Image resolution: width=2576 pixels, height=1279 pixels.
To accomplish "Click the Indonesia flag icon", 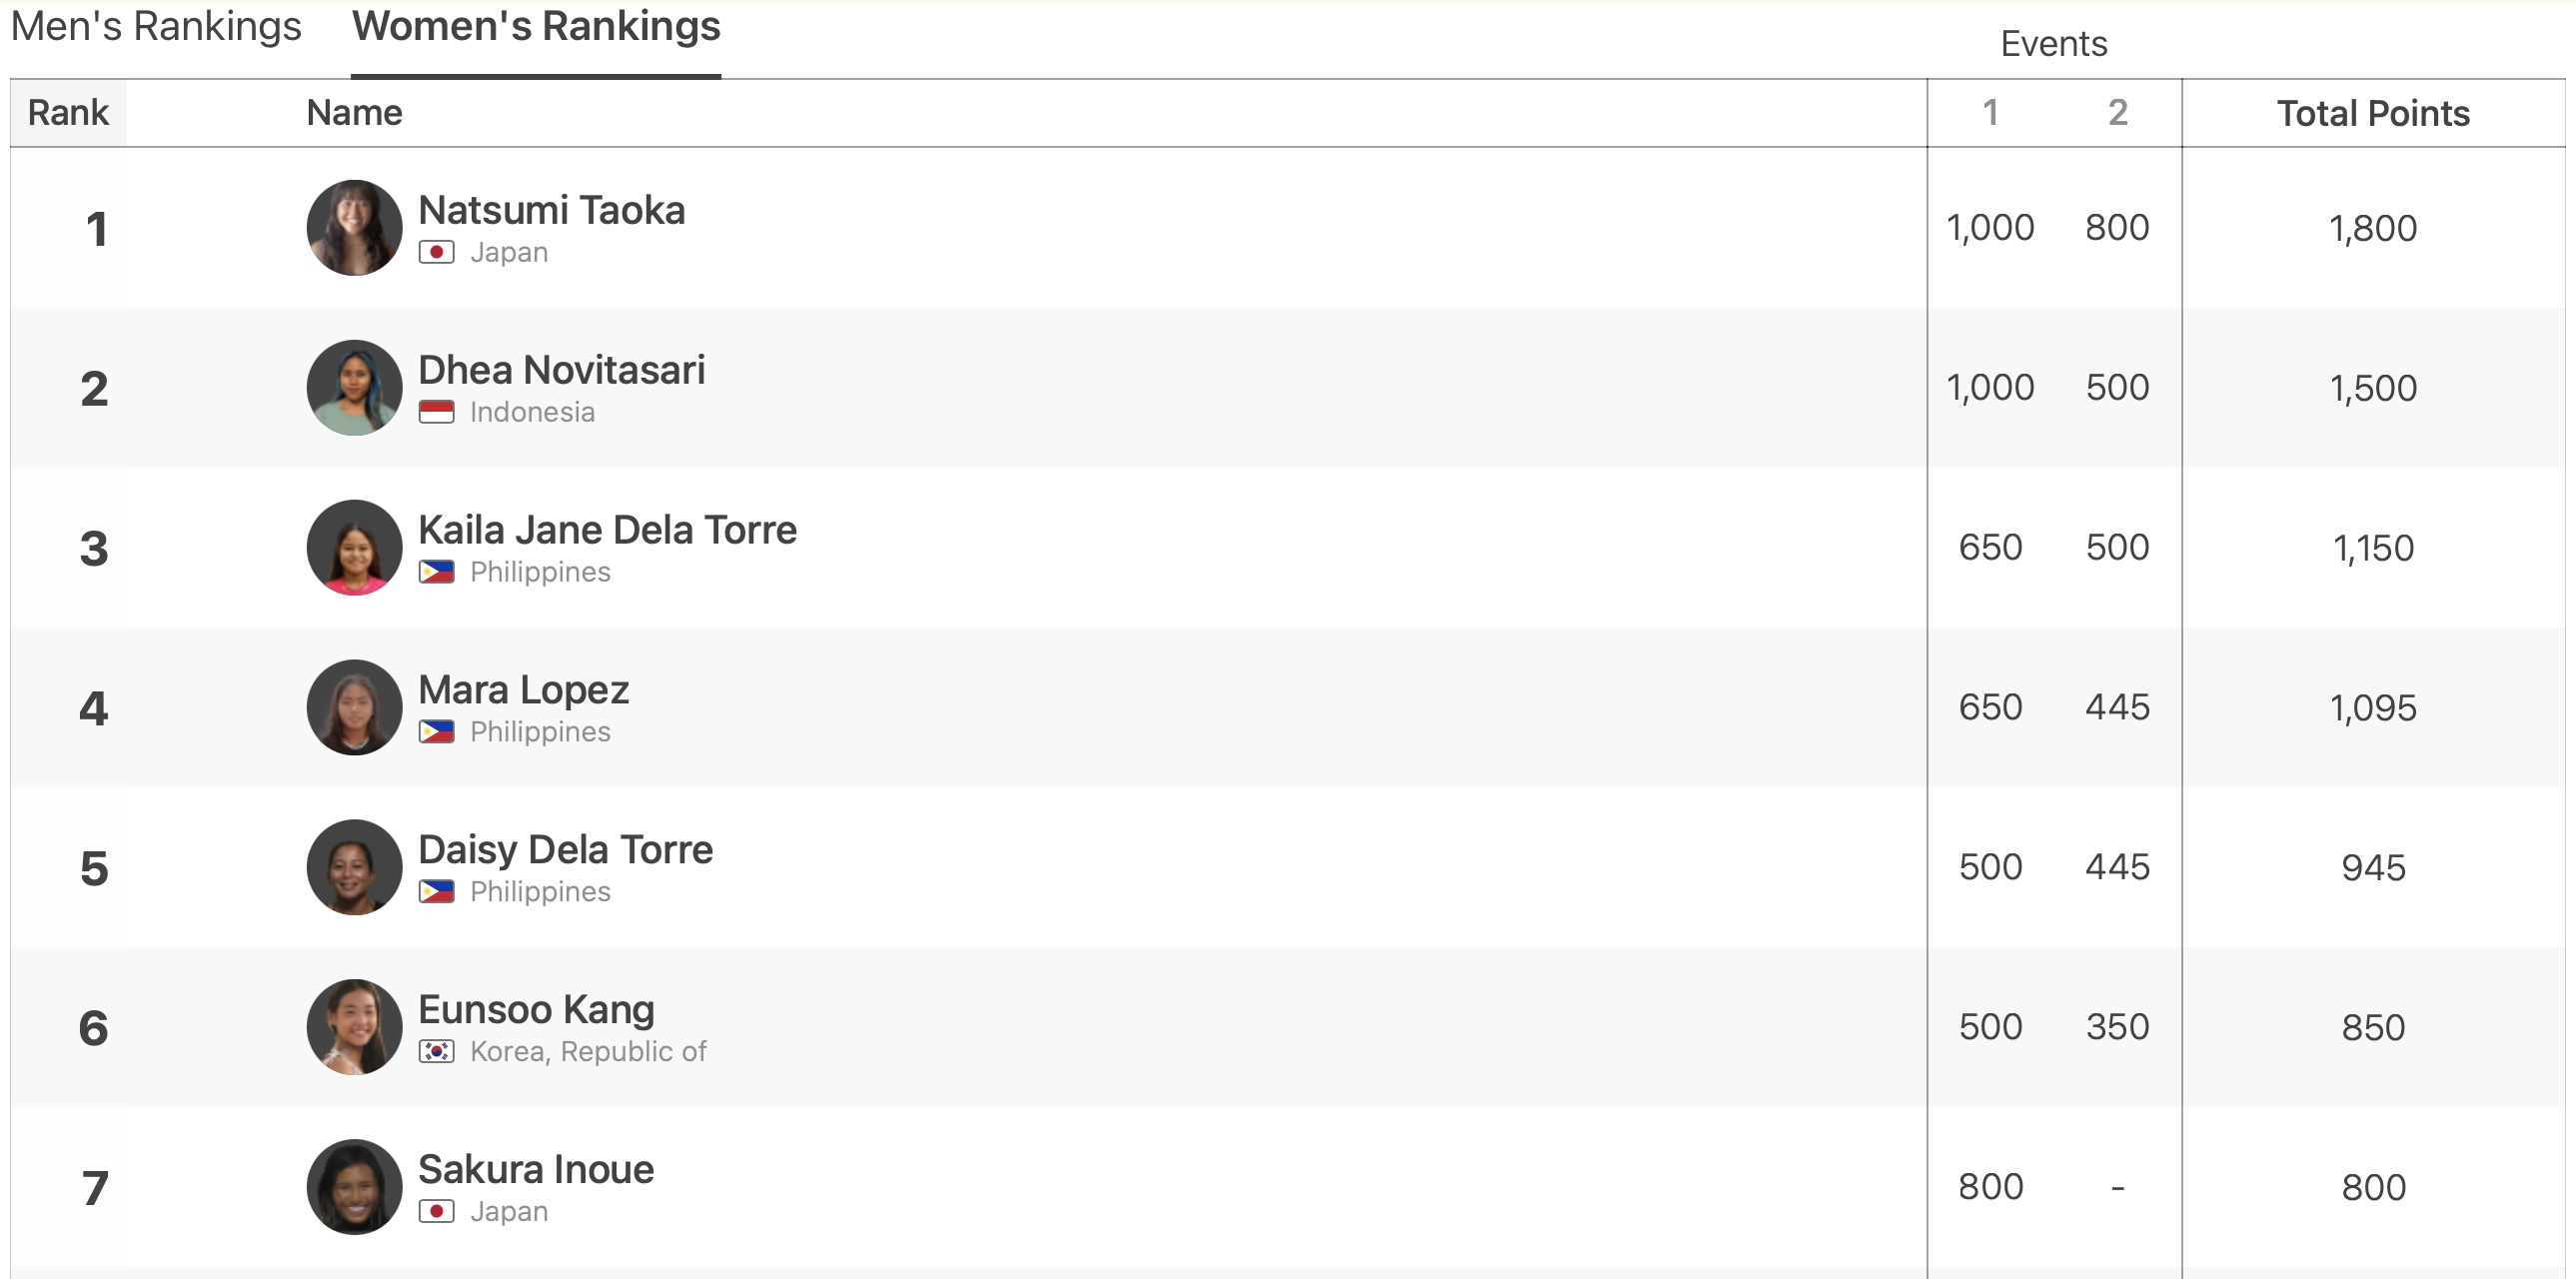I will [x=436, y=412].
